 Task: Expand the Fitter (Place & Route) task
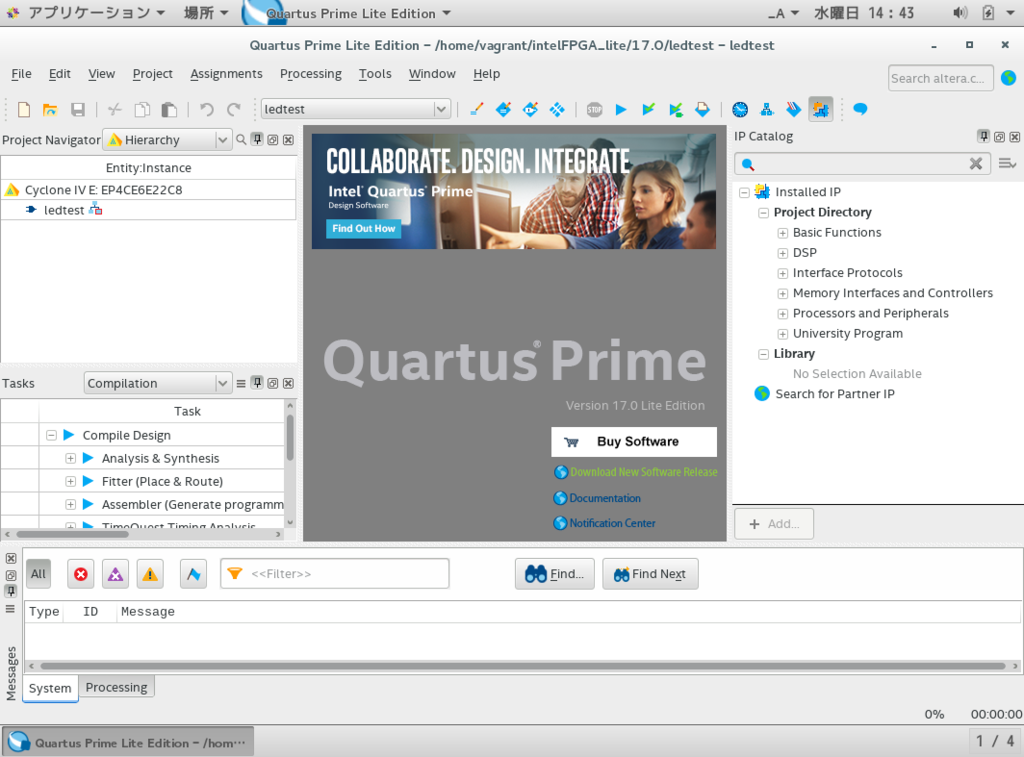(x=71, y=481)
